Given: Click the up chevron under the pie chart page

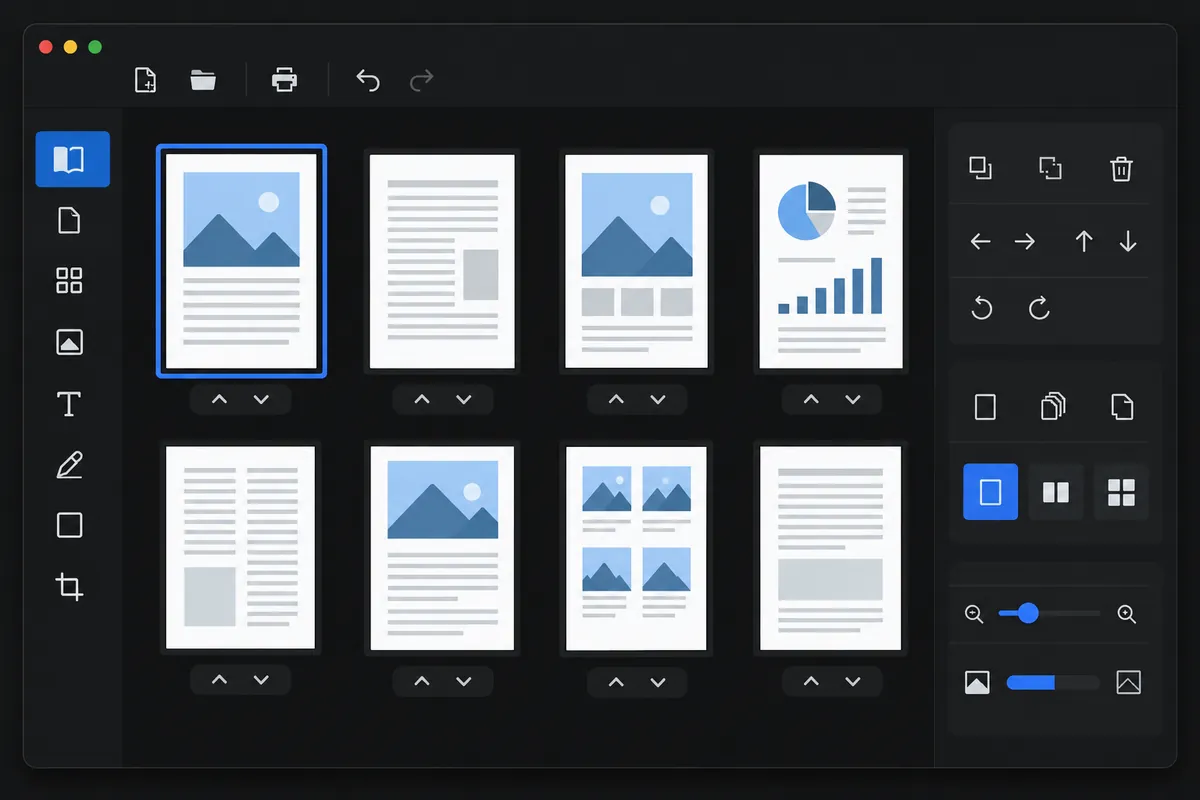Looking at the screenshot, I should coord(811,400).
